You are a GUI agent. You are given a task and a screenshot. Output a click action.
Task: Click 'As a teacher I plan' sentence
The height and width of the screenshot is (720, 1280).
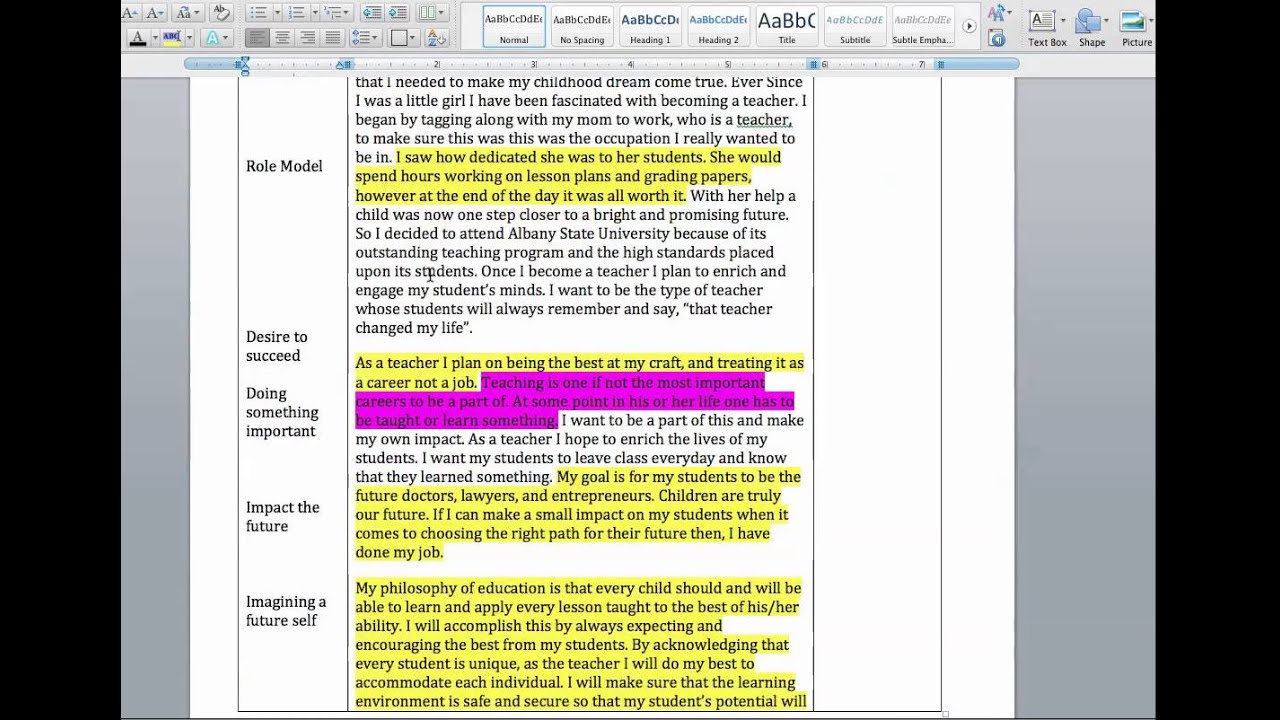click(579, 372)
